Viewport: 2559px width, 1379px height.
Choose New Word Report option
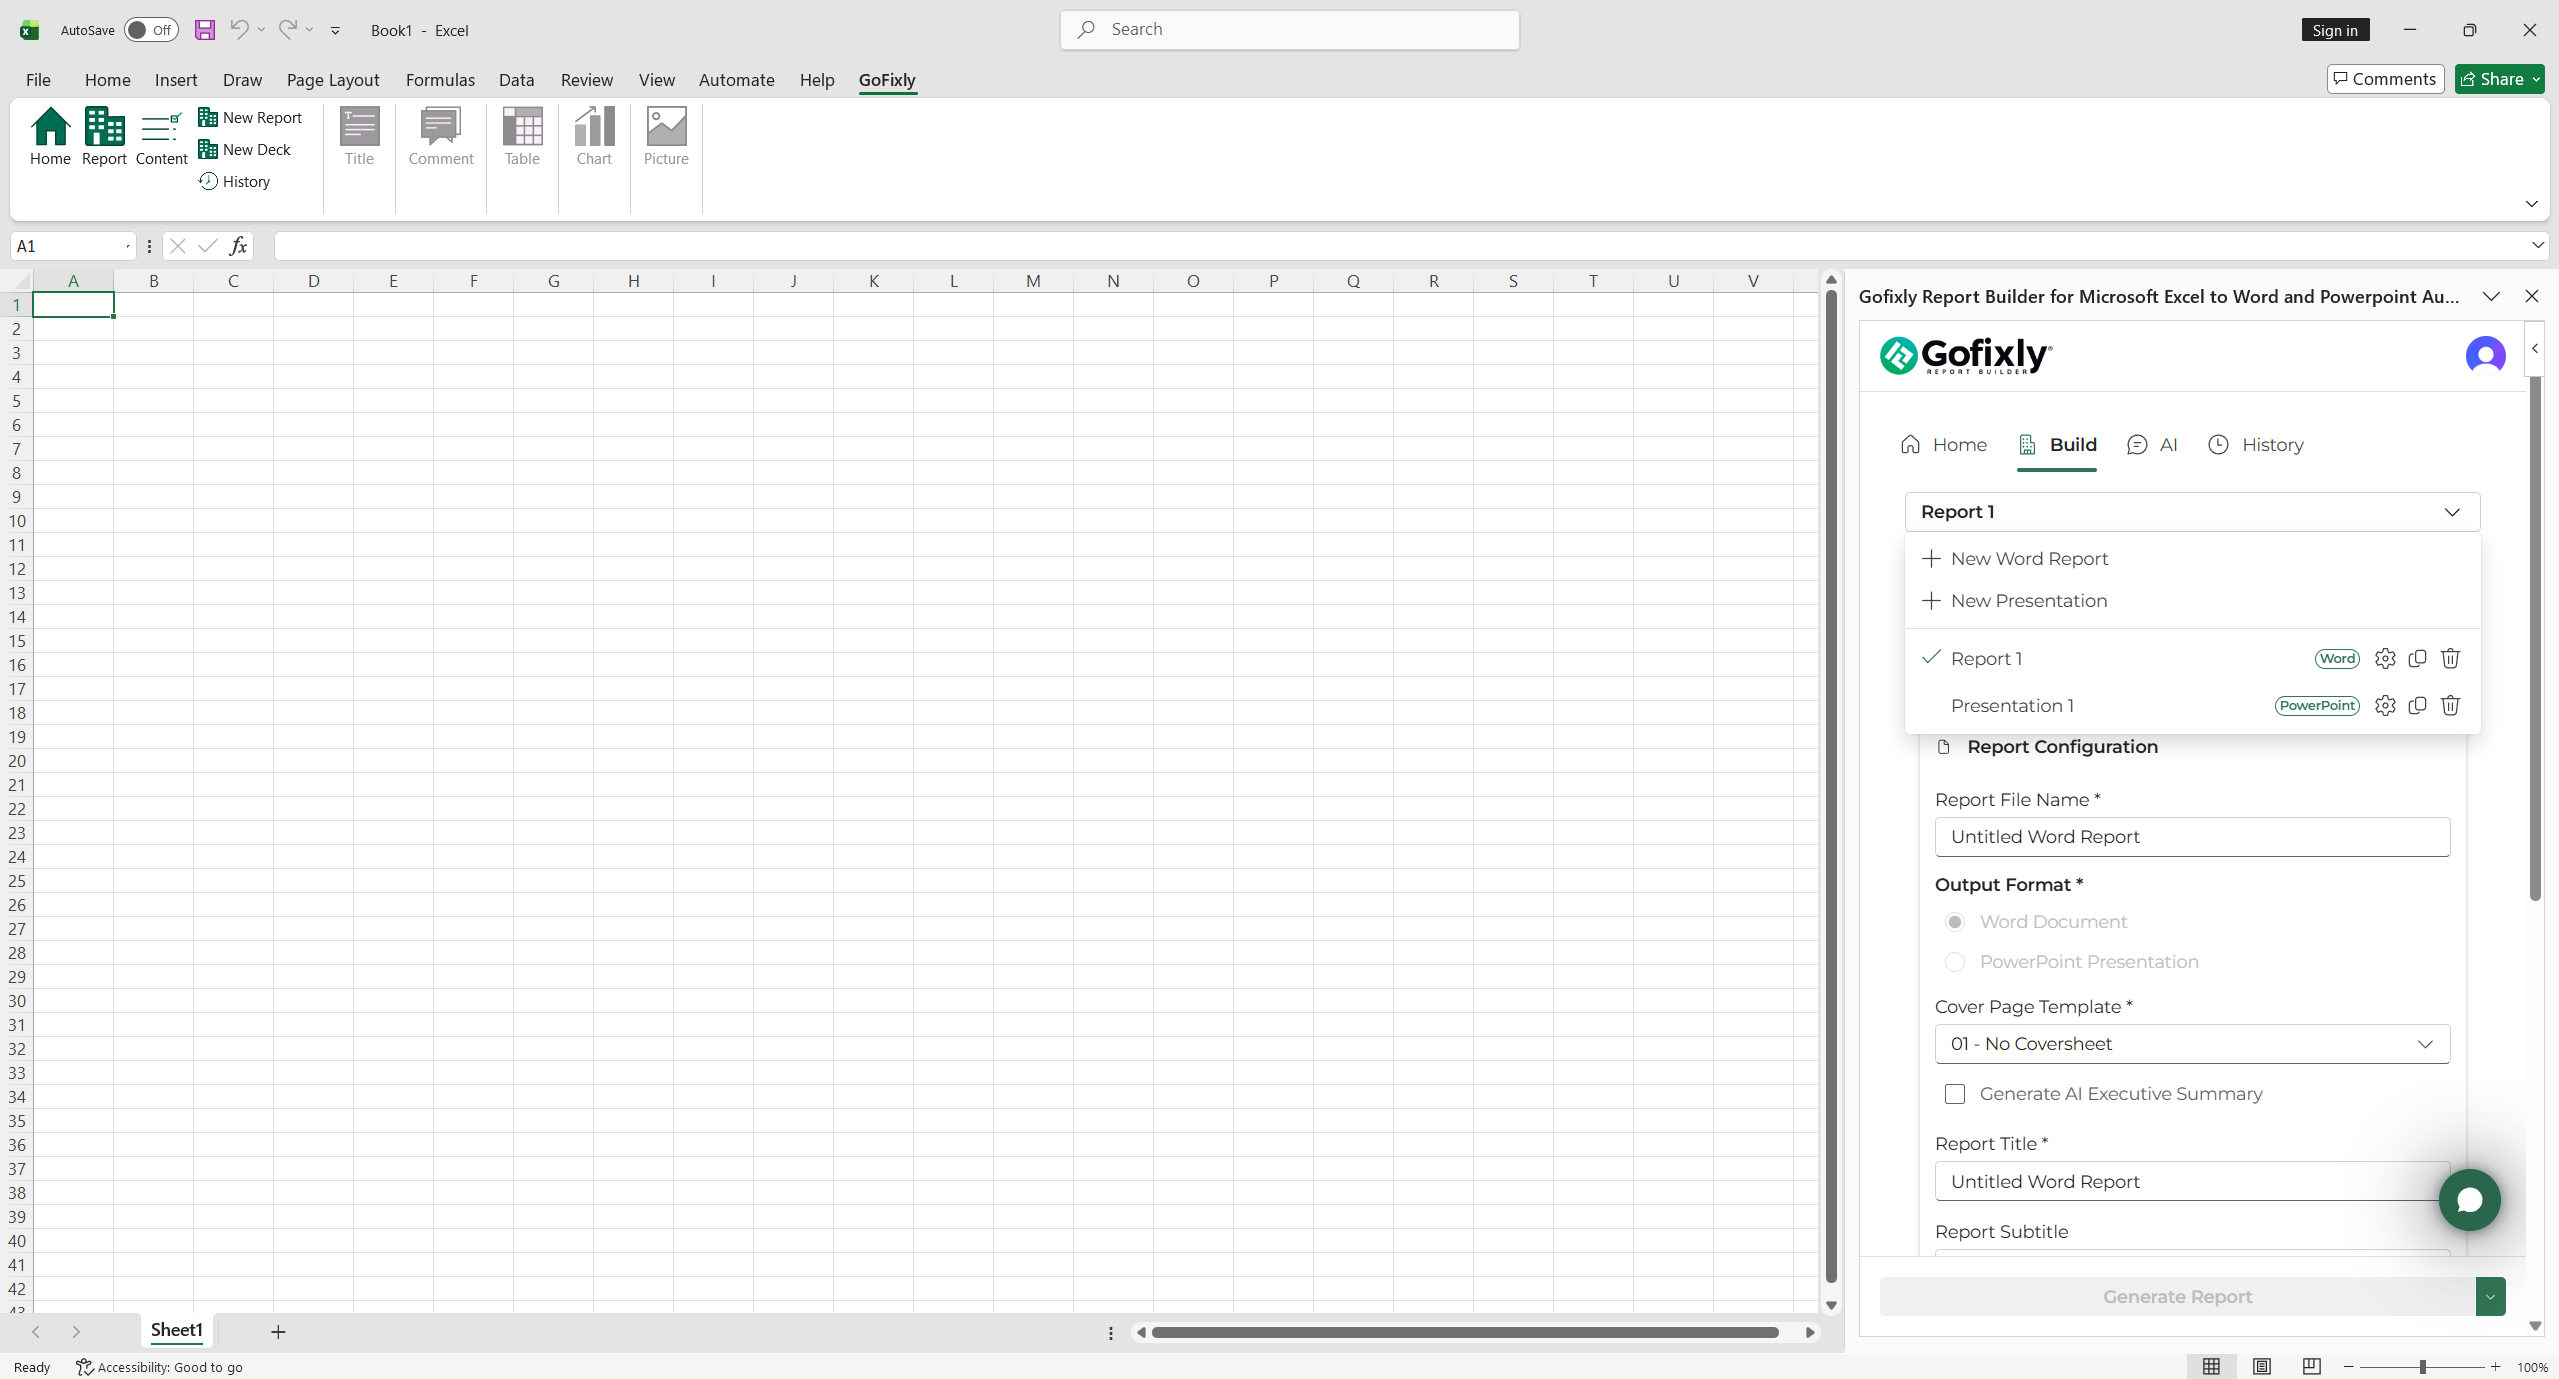click(x=2192, y=559)
